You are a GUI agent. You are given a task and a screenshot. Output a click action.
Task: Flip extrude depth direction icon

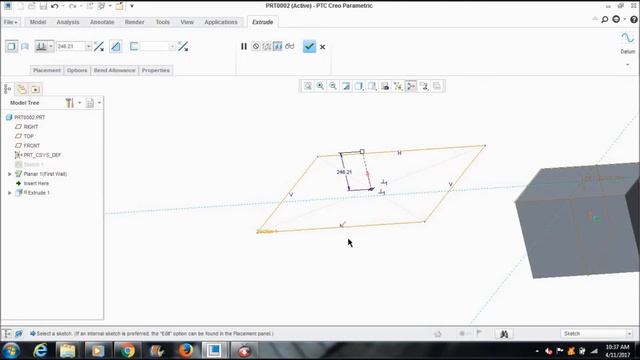(99, 47)
